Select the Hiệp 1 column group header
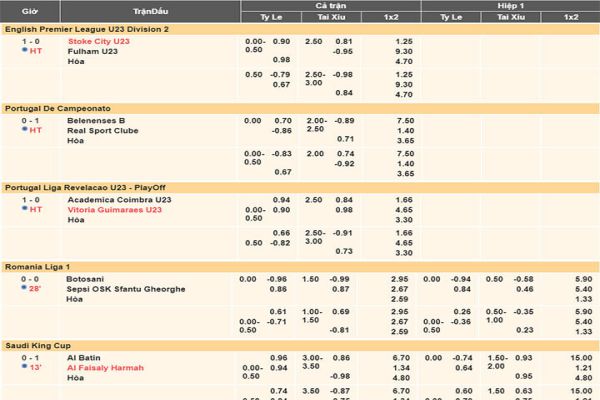The height and width of the screenshot is (400, 600). (x=510, y=5)
